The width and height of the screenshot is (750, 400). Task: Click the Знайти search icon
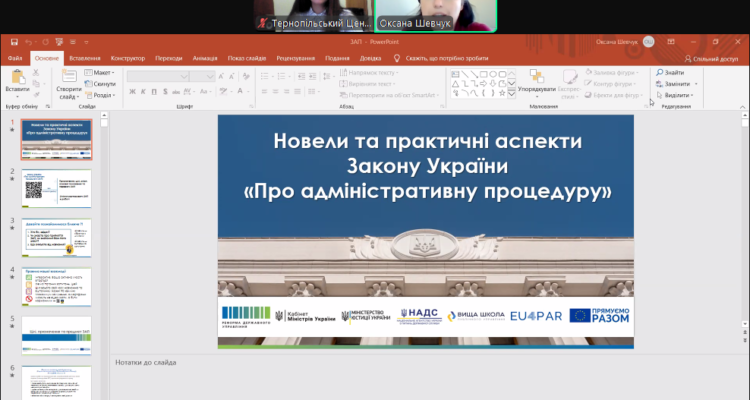tap(660, 73)
